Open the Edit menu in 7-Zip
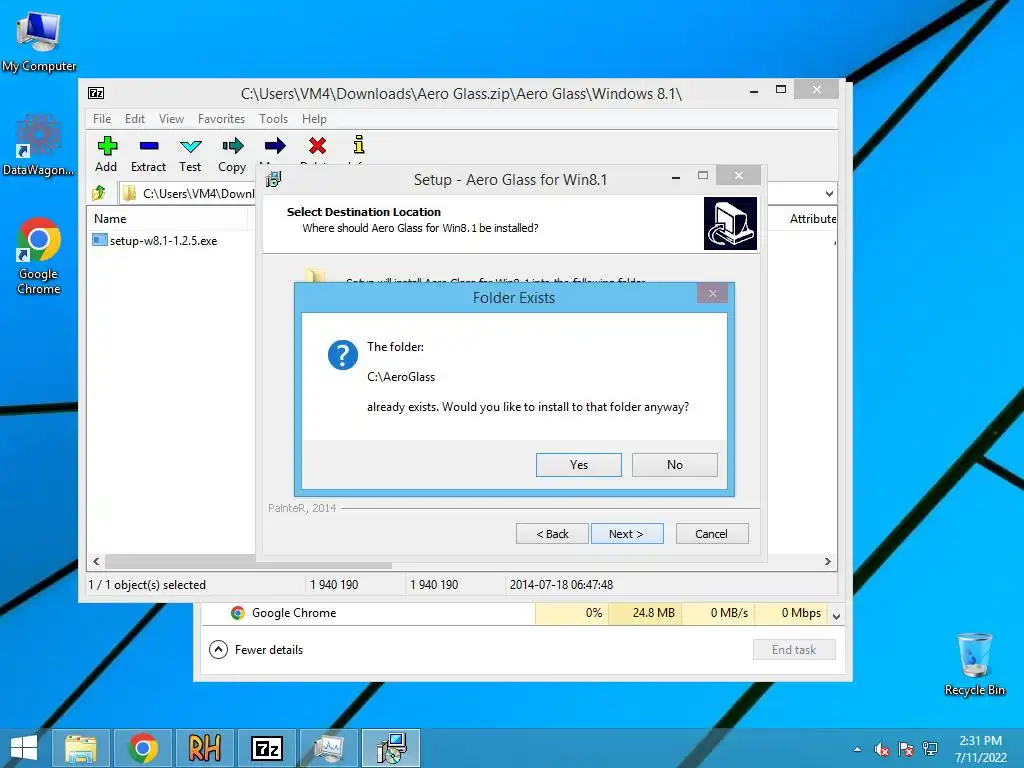 coord(135,119)
